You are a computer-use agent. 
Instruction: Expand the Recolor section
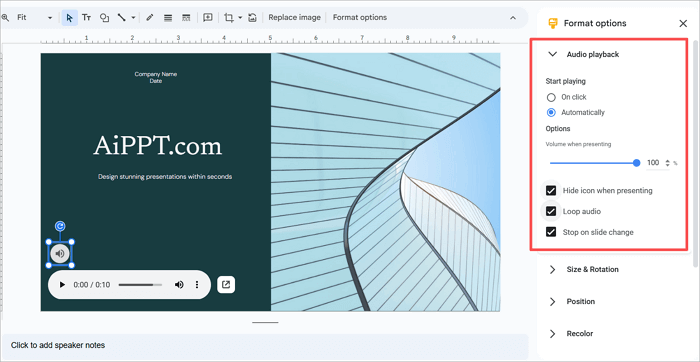coord(553,334)
